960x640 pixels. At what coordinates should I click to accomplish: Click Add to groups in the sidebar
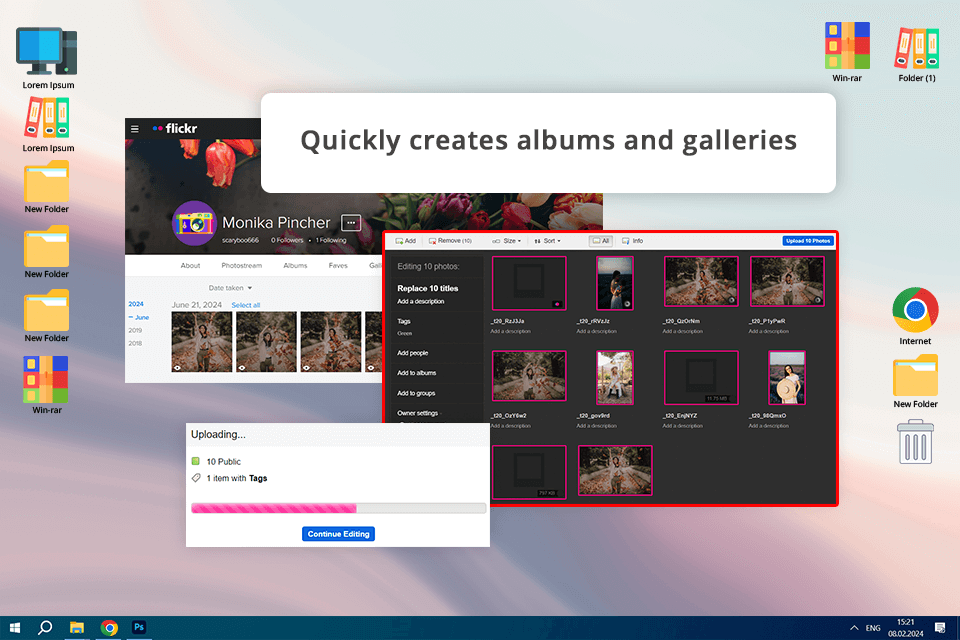416,393
